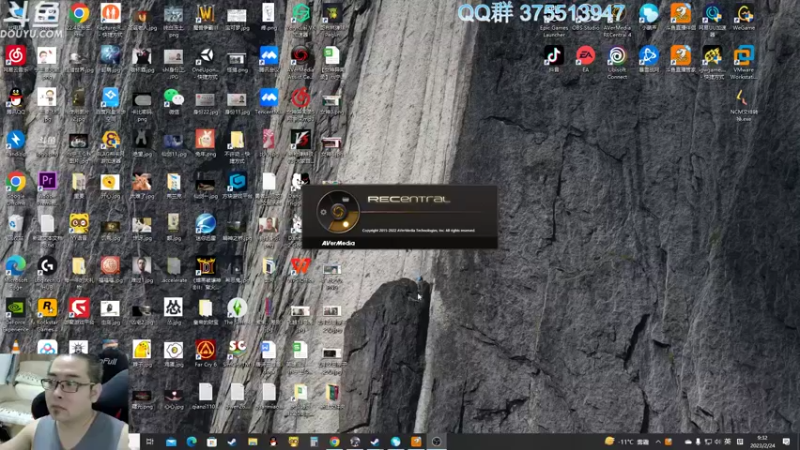800x450 pixels.
Task: Open the blue Battle.net desktop shortcut
Action: [648, 58]
